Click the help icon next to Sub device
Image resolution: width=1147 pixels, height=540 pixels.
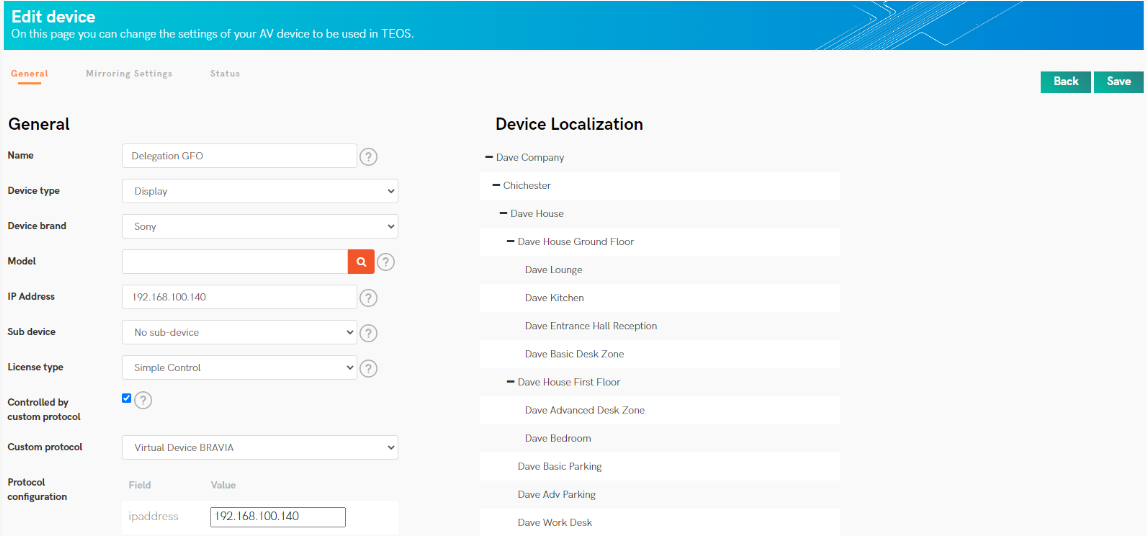click(x=369, y=333)
